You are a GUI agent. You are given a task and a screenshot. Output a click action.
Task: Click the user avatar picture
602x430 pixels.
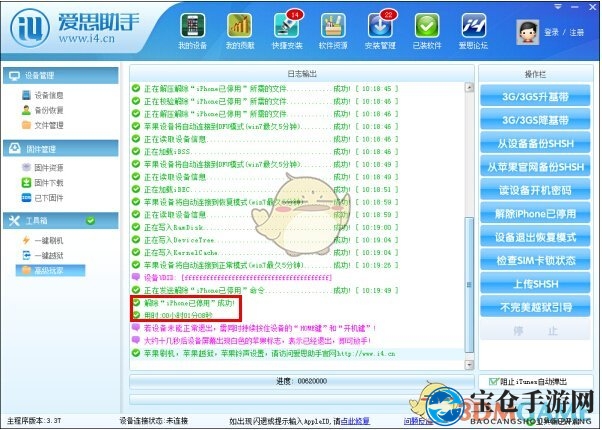click(x=528, y=32)
